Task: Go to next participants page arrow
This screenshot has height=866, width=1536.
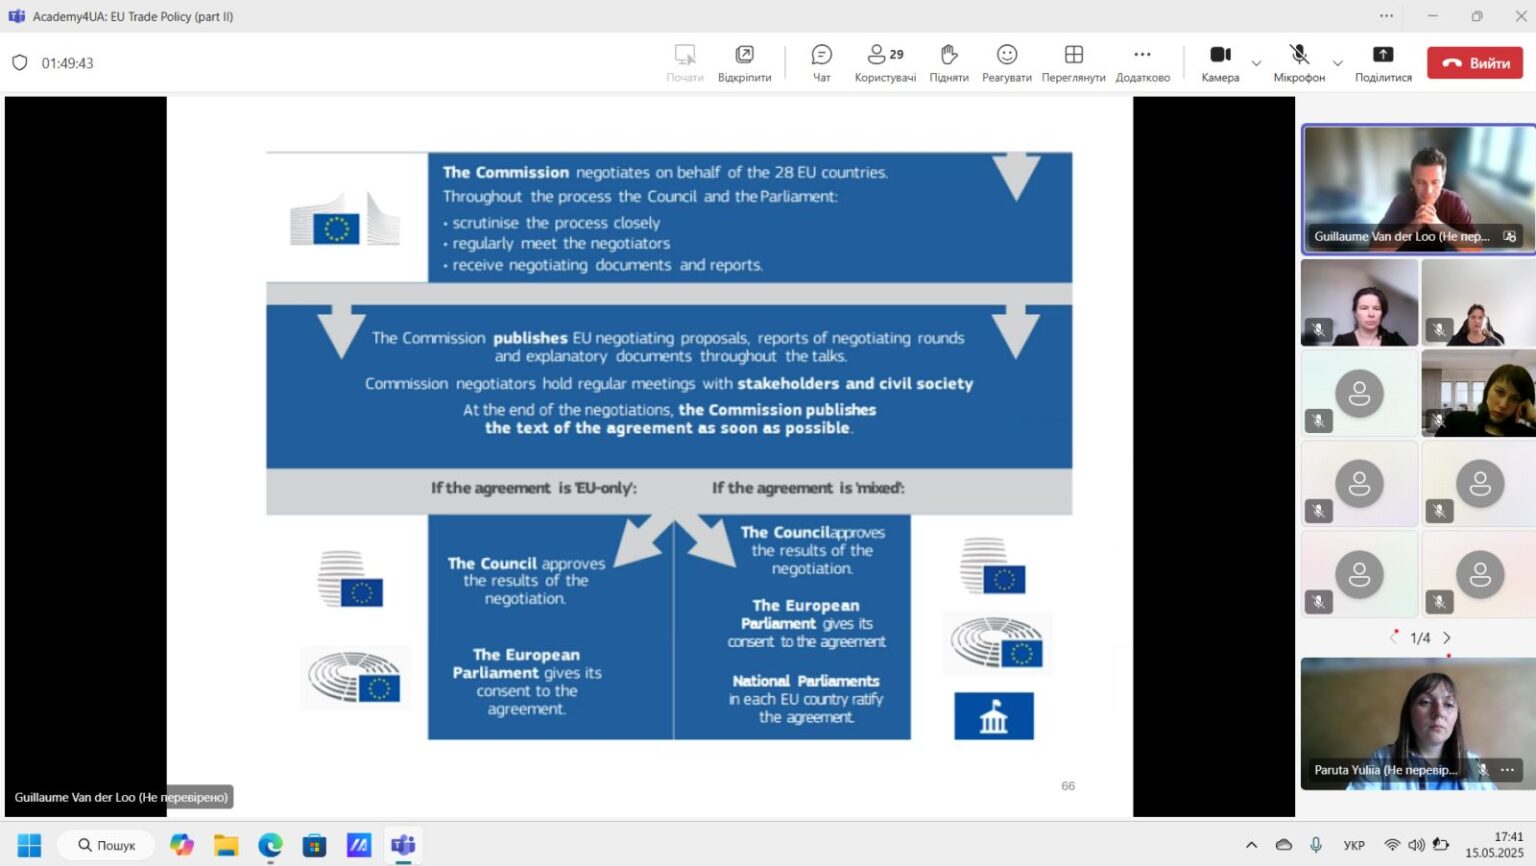Action: click(x=1446, y=637)
